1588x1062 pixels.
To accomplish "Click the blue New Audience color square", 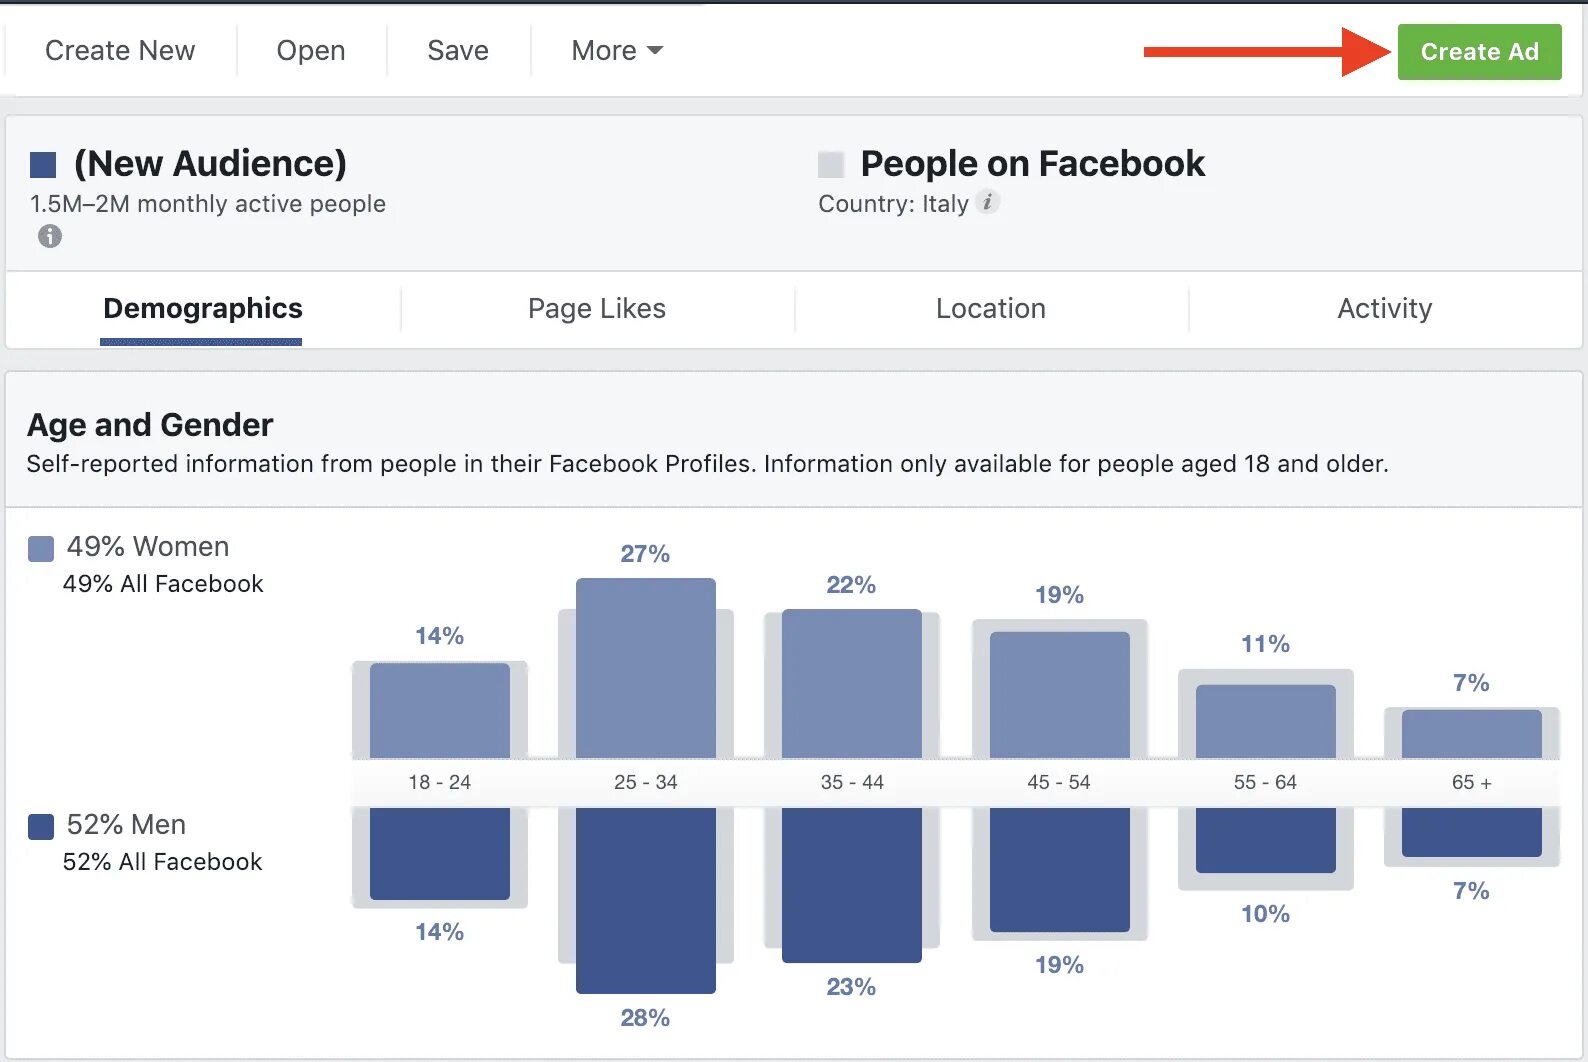I will click(43, 164).
